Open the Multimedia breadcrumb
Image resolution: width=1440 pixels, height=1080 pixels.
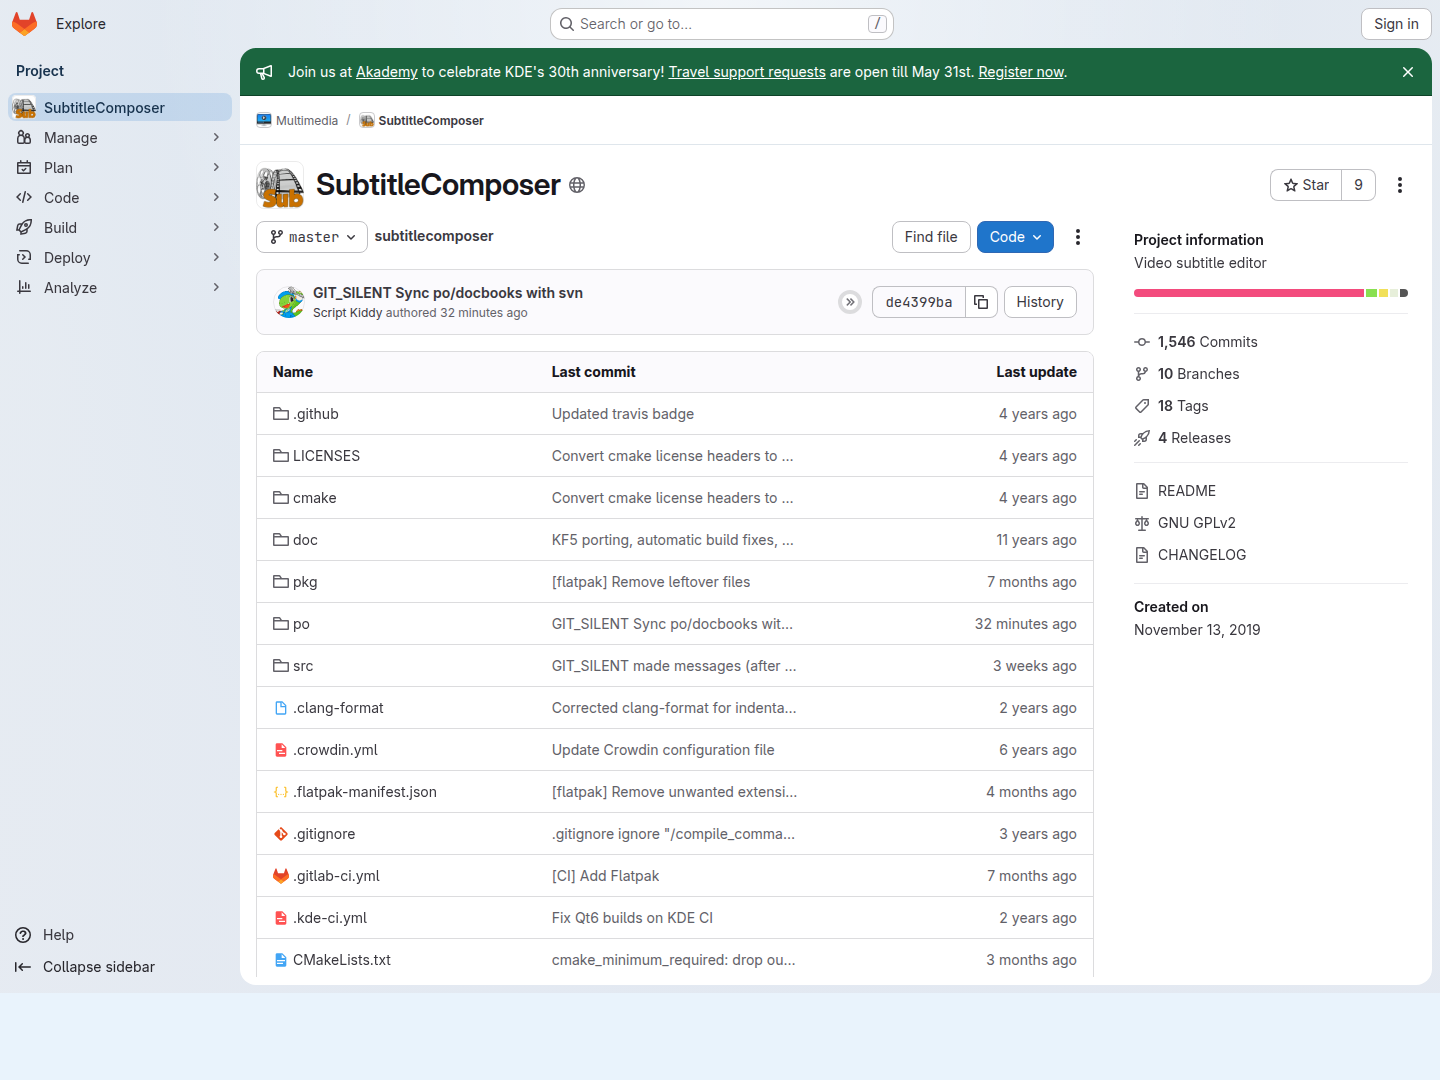pyautogui.click(x=298, y=121)
